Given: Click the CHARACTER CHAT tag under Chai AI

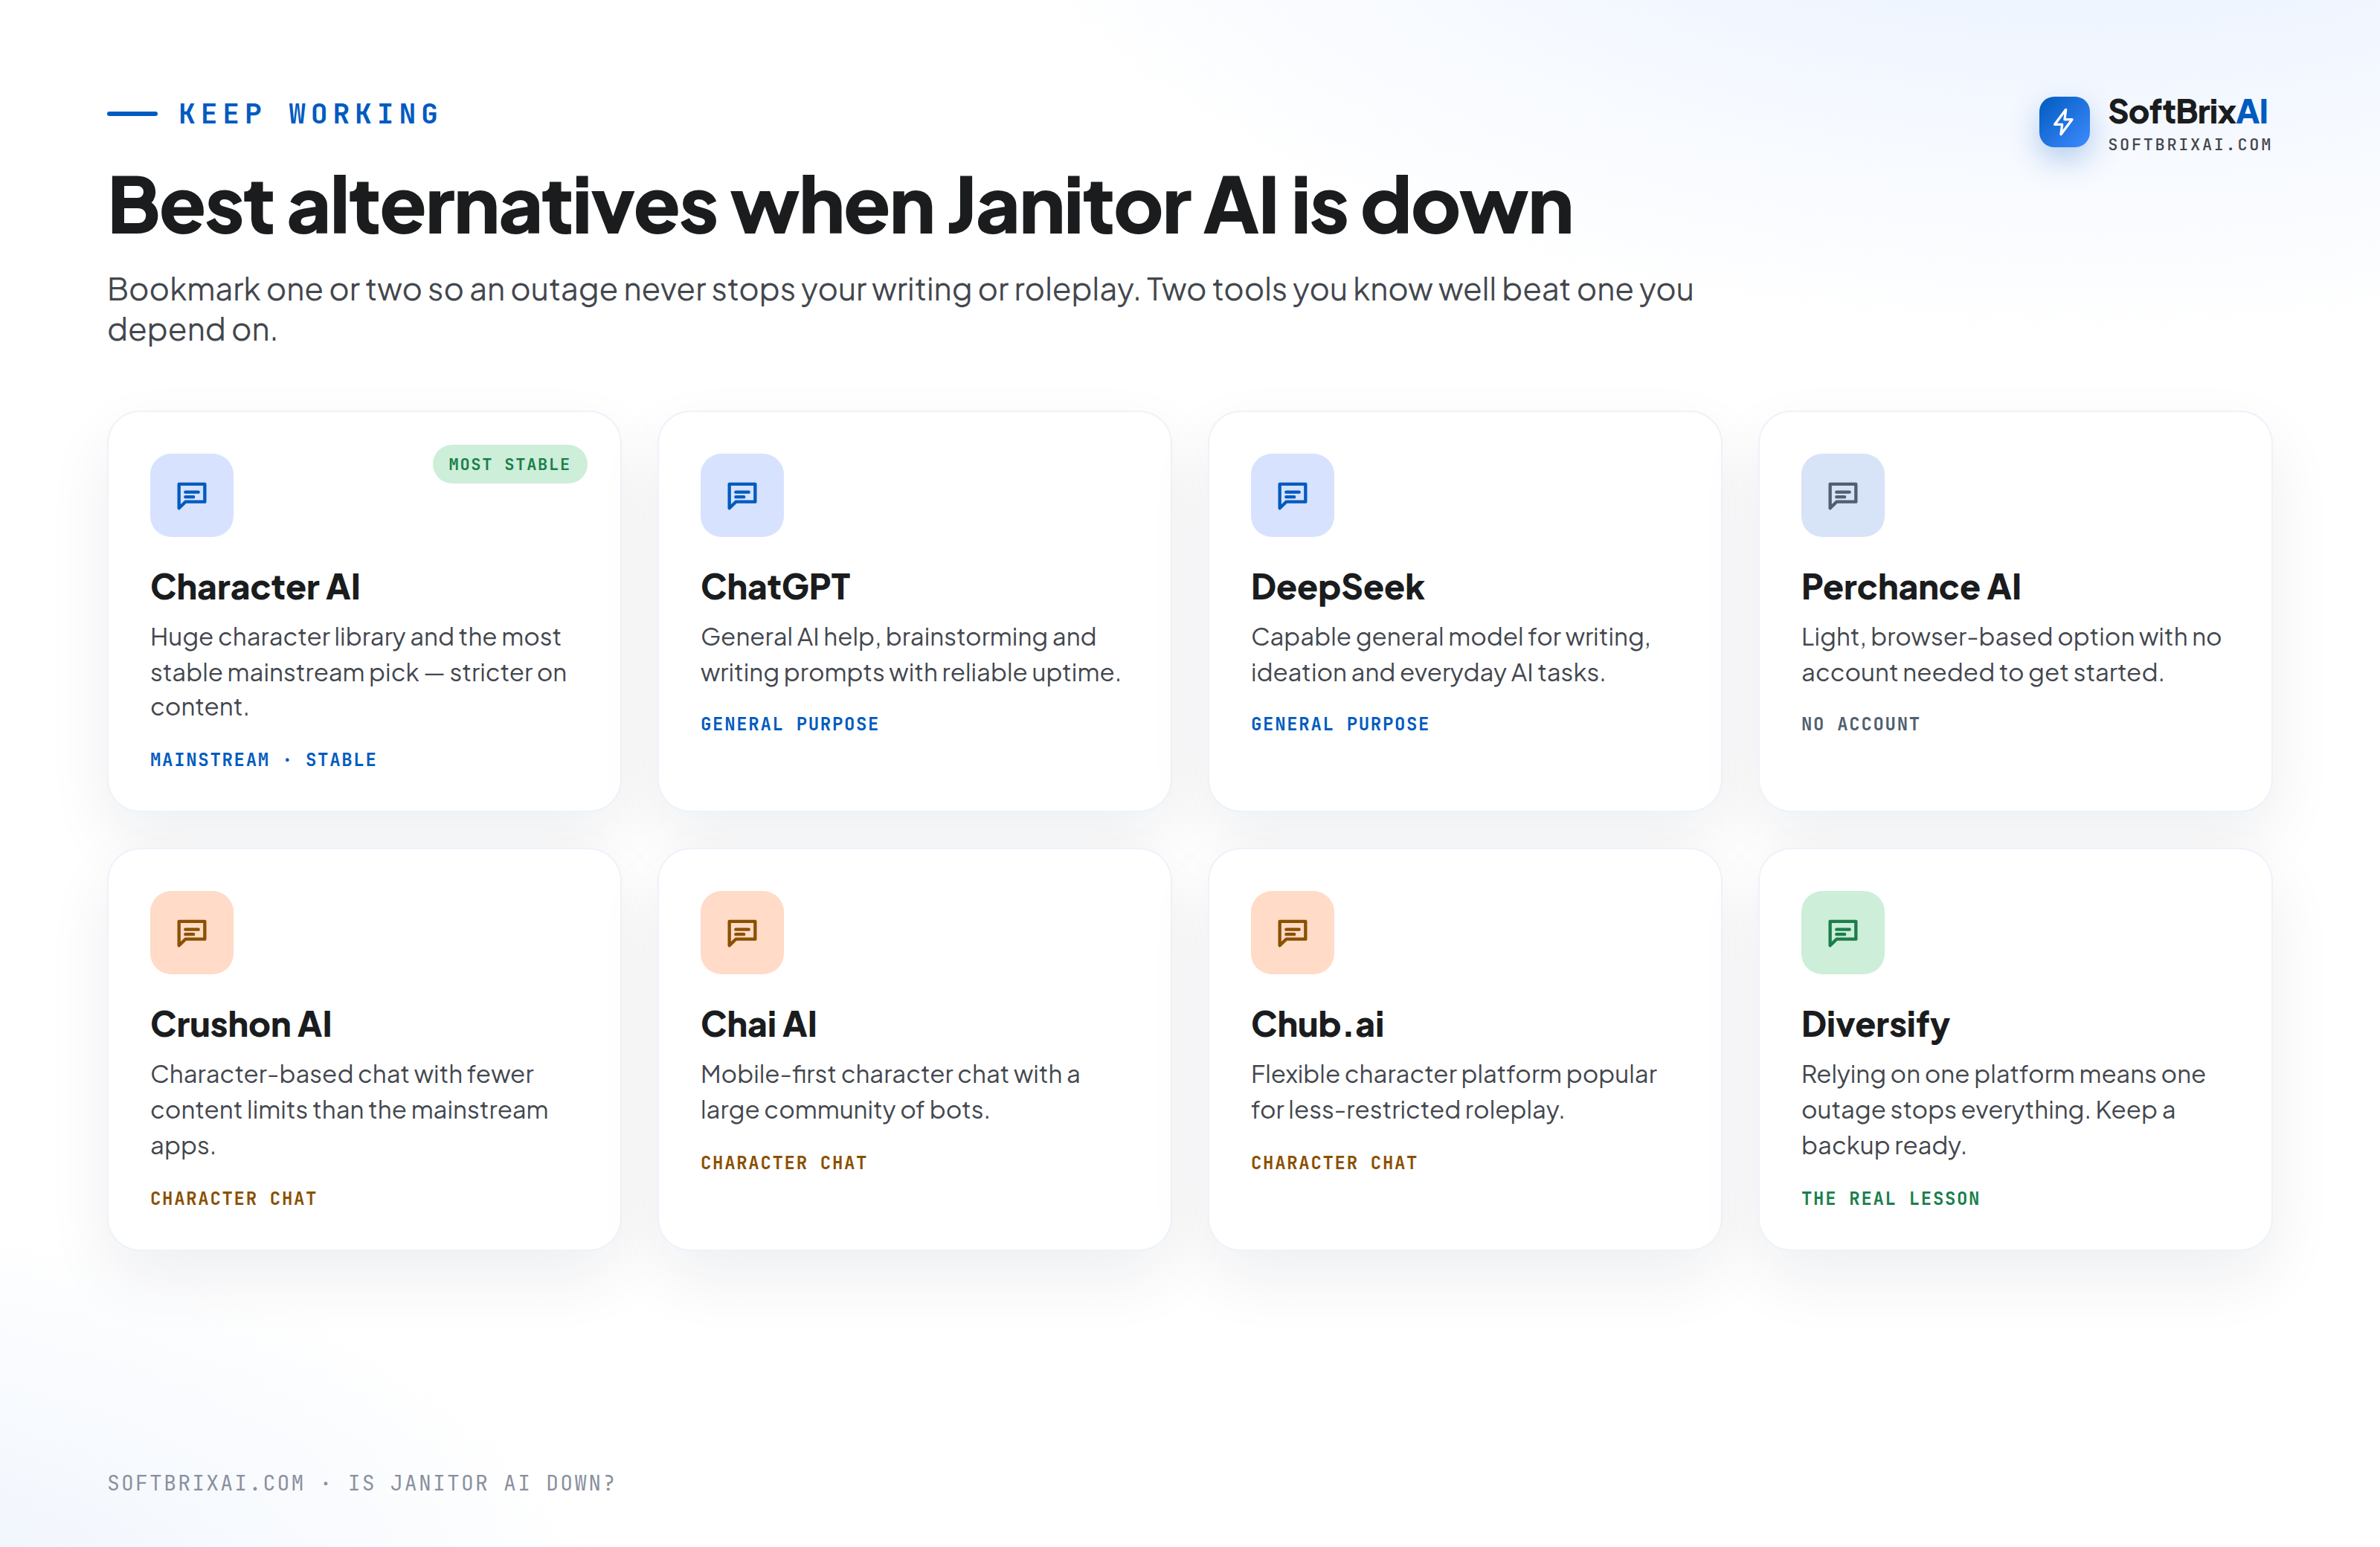Looking at the screenshot, I should click(784, 1163).
